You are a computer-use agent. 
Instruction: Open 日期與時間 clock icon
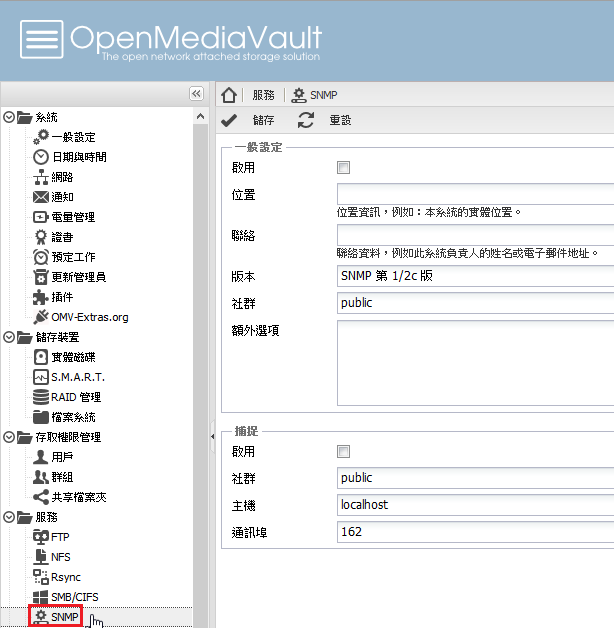pyautogui.click(x=41, y=157)
